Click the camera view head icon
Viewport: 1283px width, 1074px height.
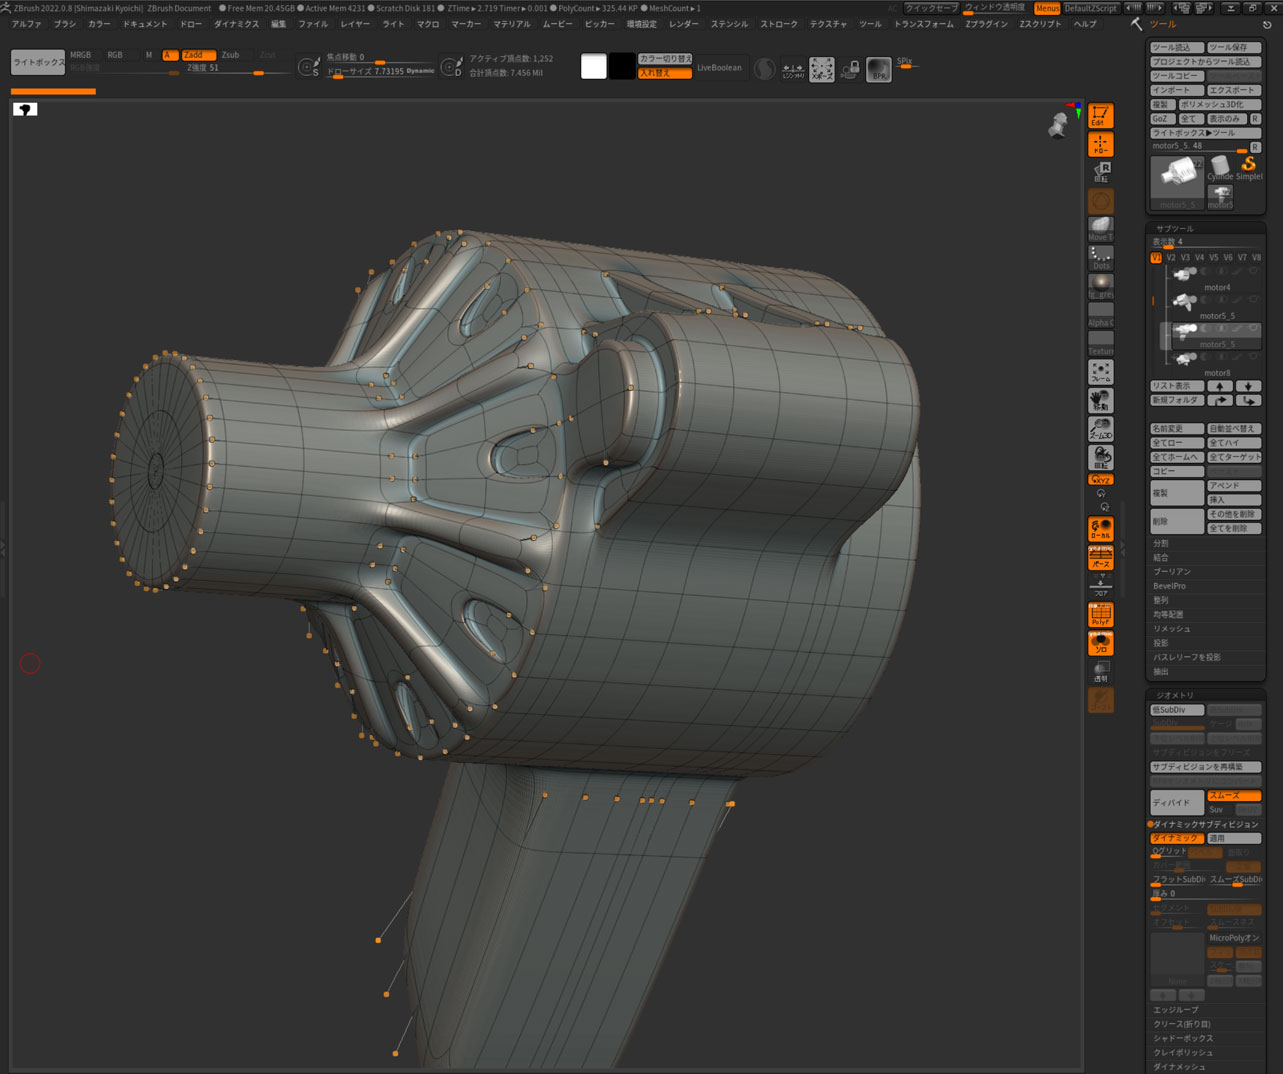tap(1058, 125)
